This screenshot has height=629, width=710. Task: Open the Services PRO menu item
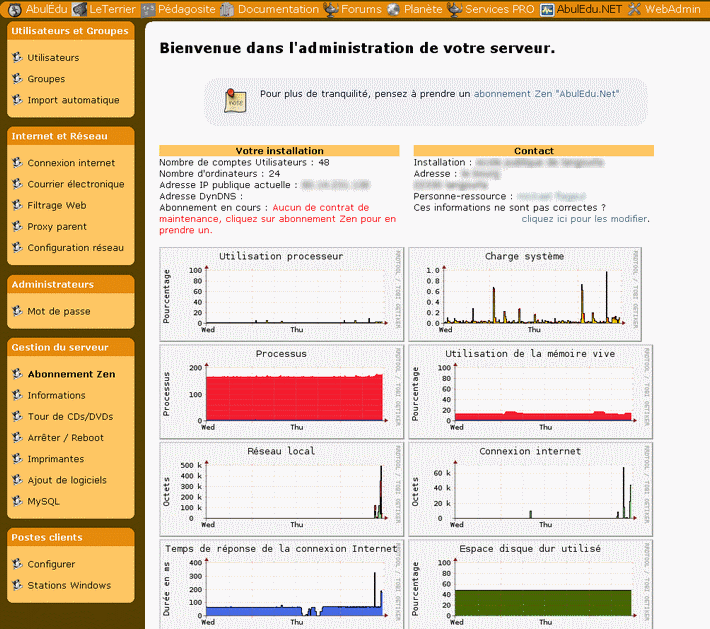[499, 9]
